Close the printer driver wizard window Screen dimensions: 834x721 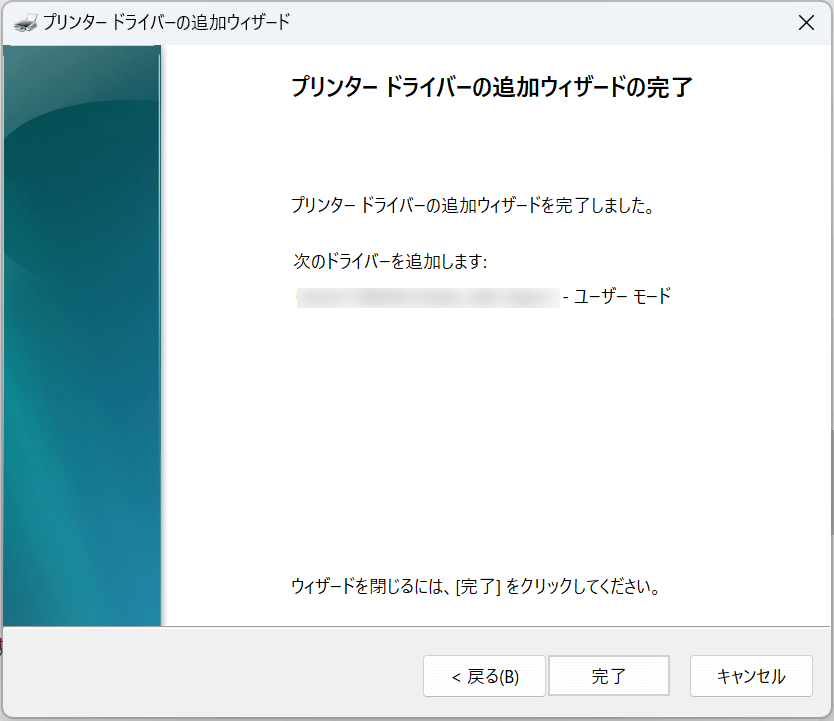[806, 23]
